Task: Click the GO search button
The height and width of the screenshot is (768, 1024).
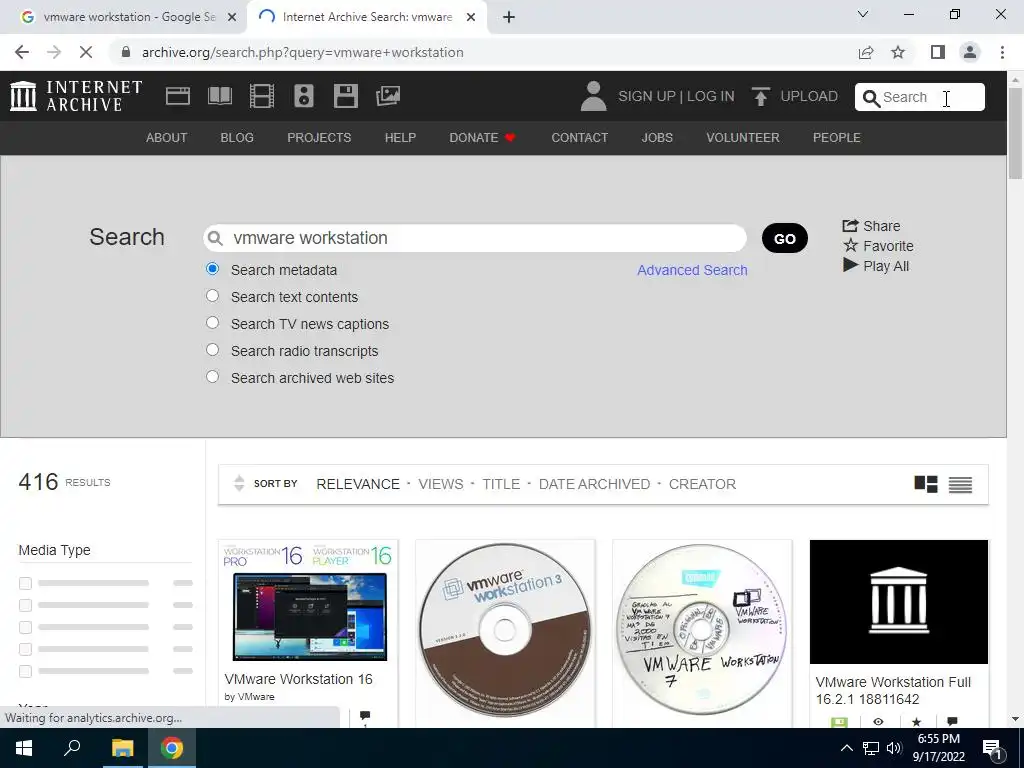Action: 784,238
